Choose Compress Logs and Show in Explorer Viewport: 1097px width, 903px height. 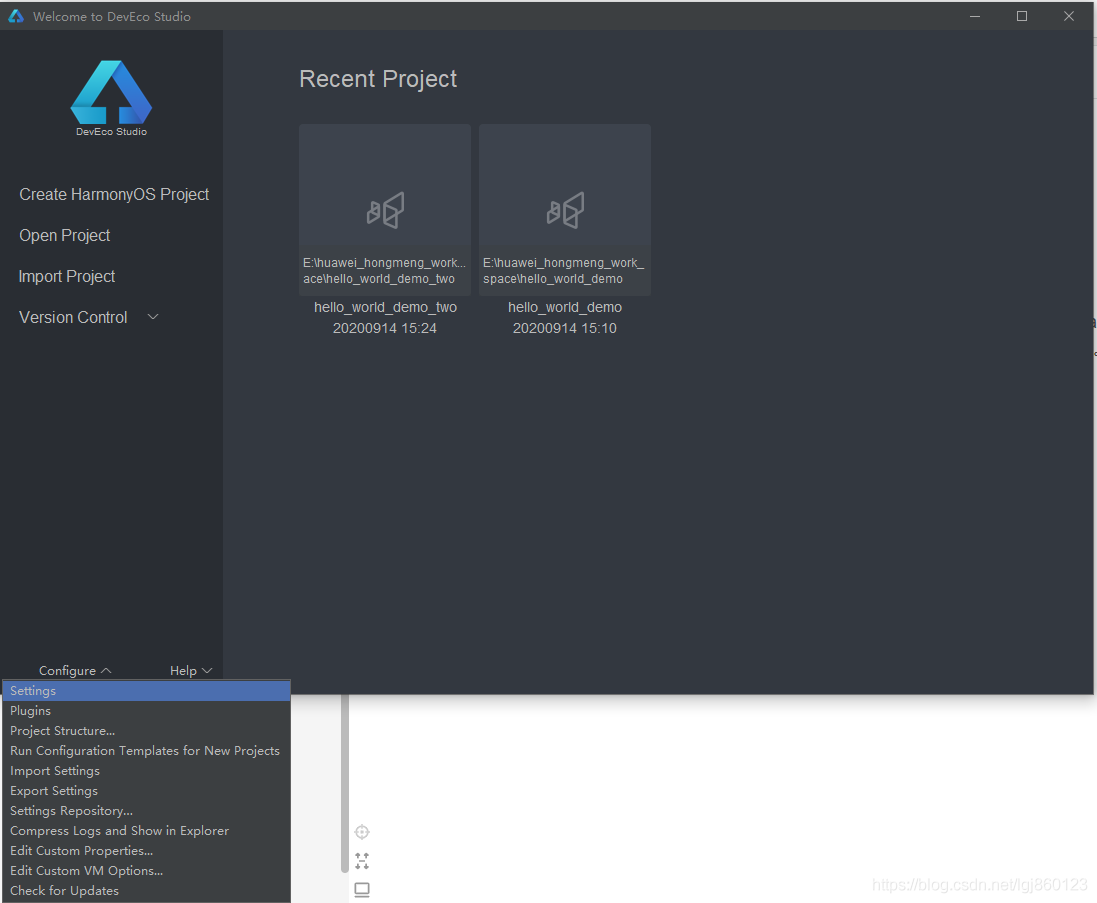pos(146,831)
